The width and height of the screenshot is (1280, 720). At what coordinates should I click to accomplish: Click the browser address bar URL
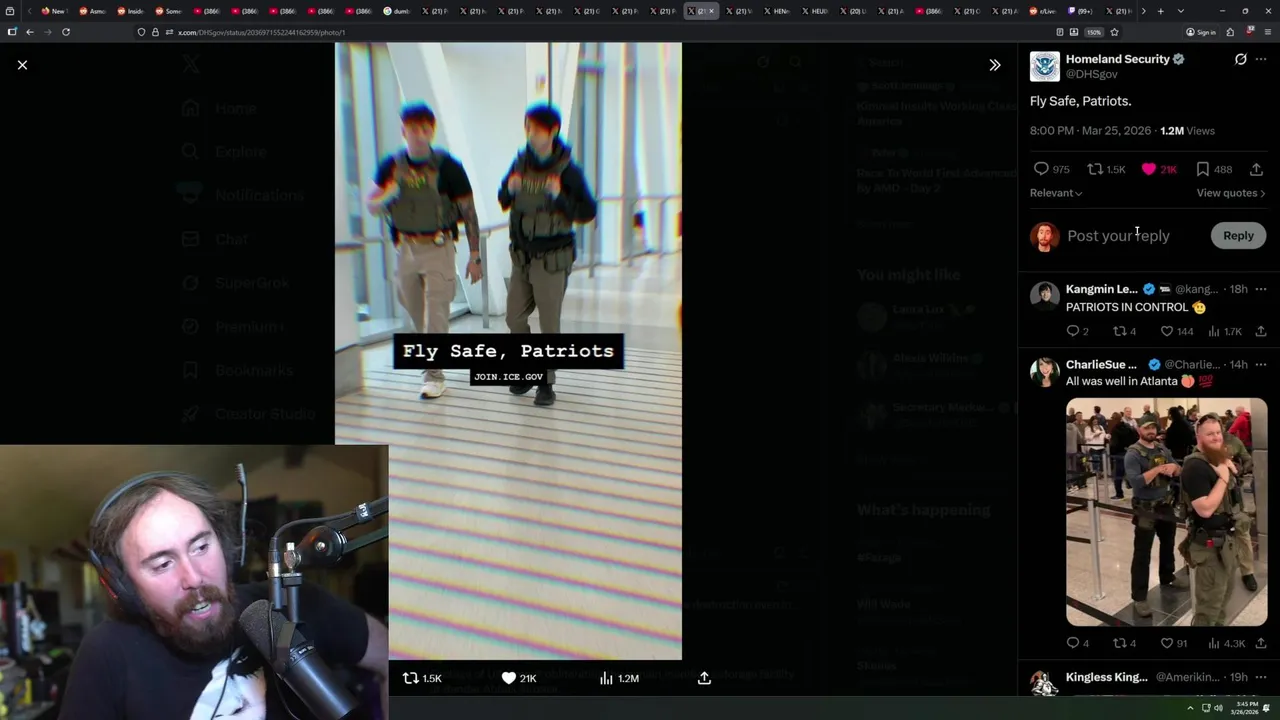click(x=262, y=32)
